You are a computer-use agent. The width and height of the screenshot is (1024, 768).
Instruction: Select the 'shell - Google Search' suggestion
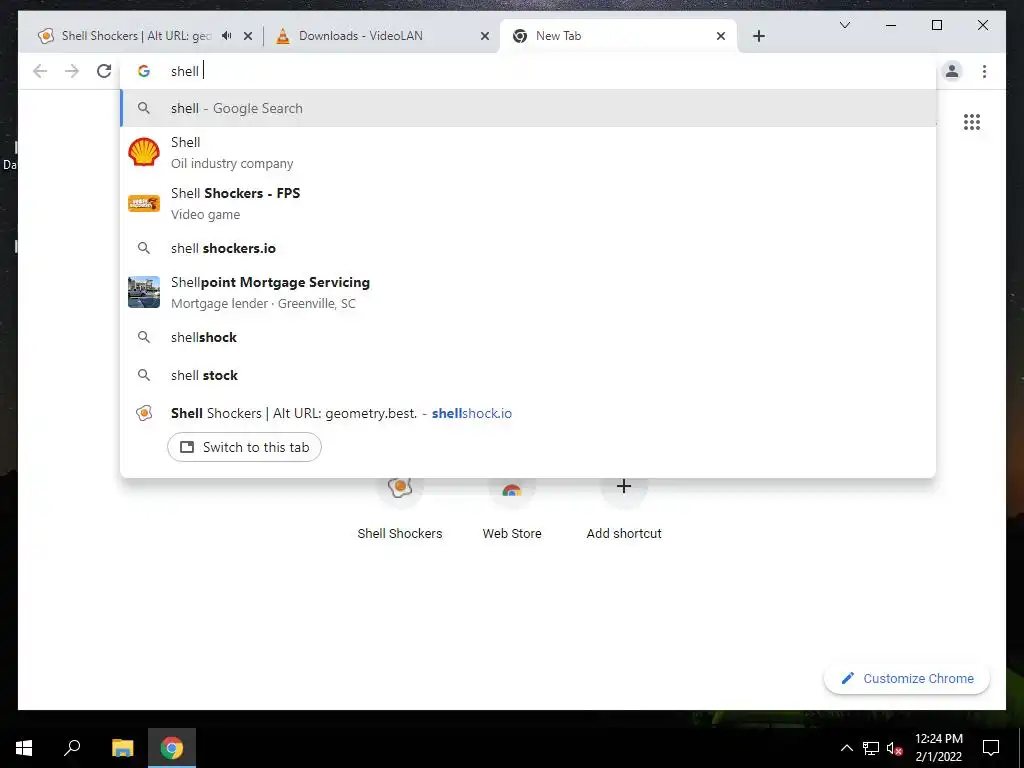[528, 108]
